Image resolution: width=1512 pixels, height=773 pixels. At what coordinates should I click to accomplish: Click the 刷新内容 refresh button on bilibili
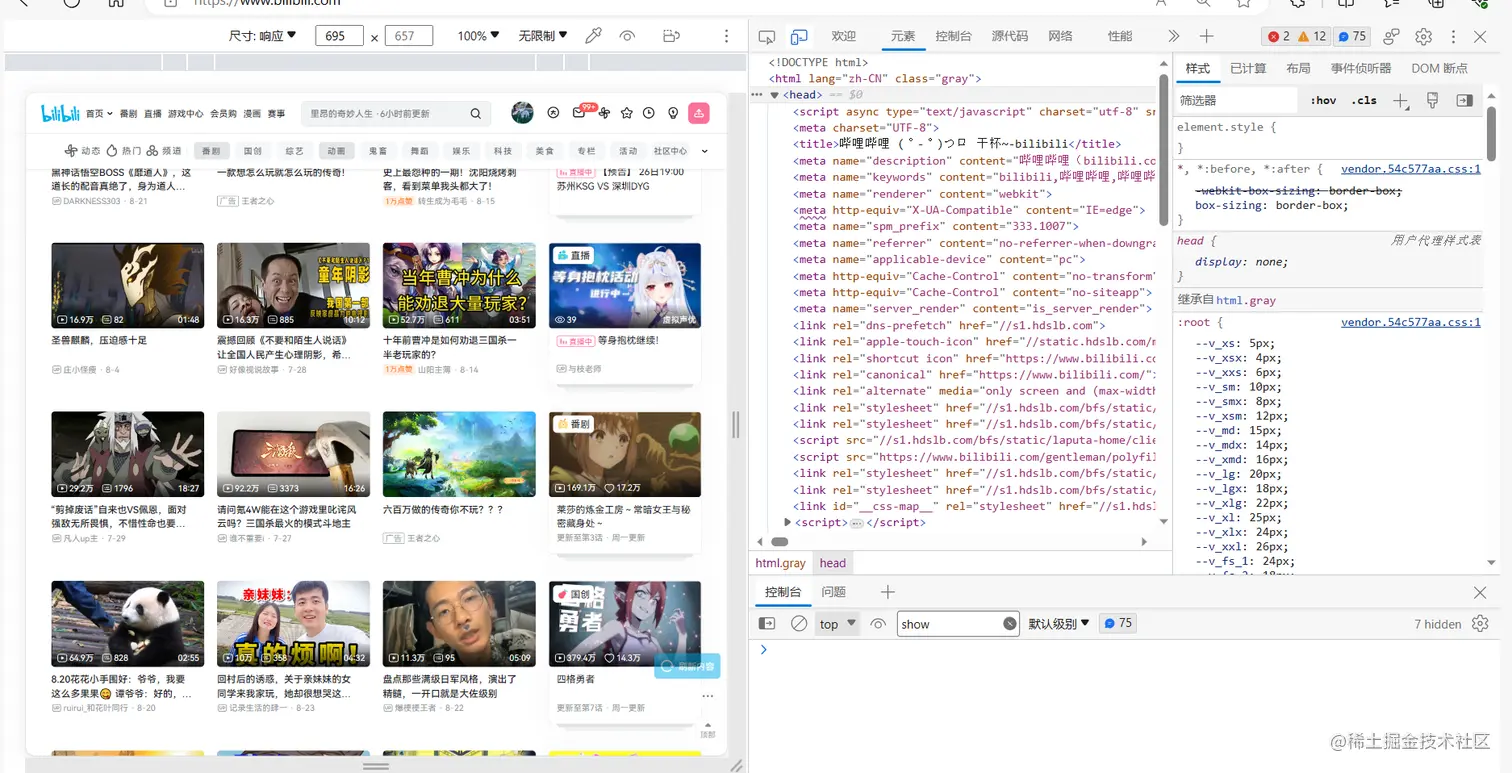coord(687,666)
